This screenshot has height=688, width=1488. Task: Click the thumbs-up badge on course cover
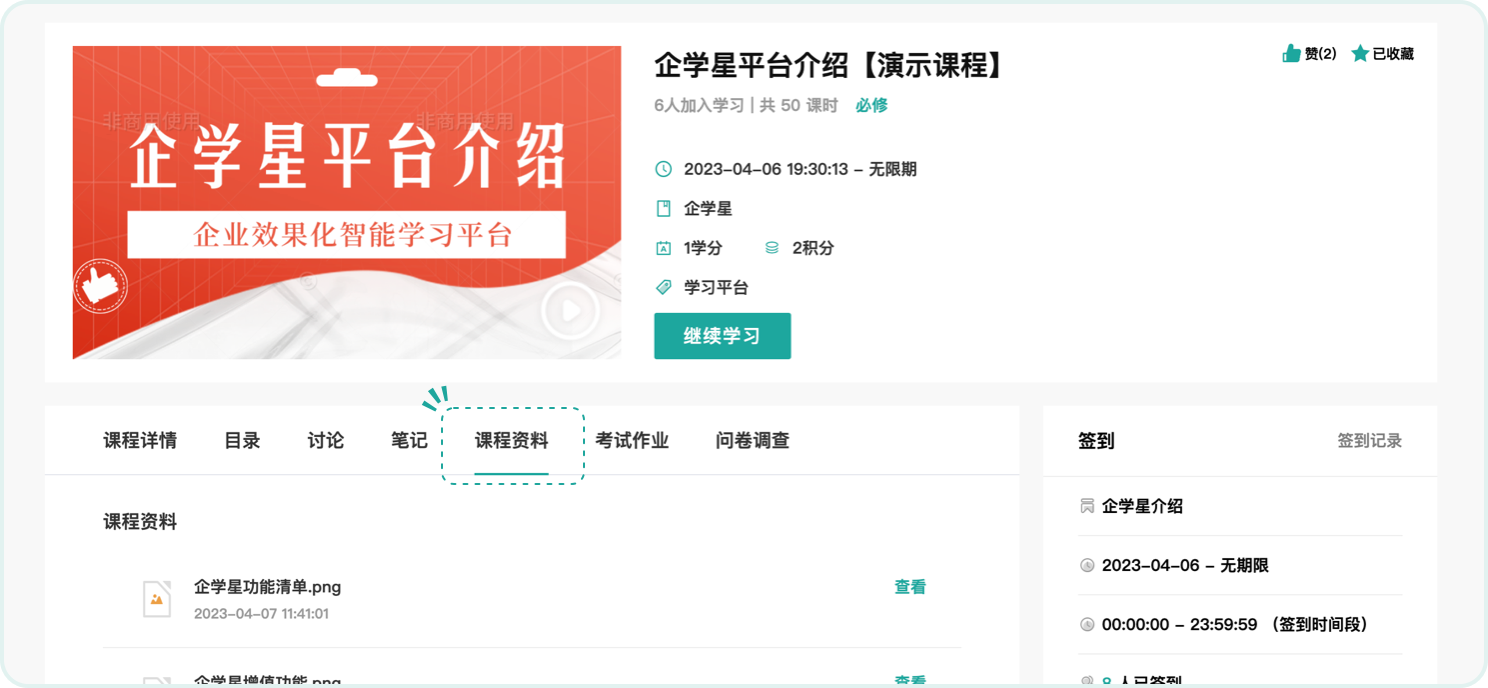click(x=100, y=287)
